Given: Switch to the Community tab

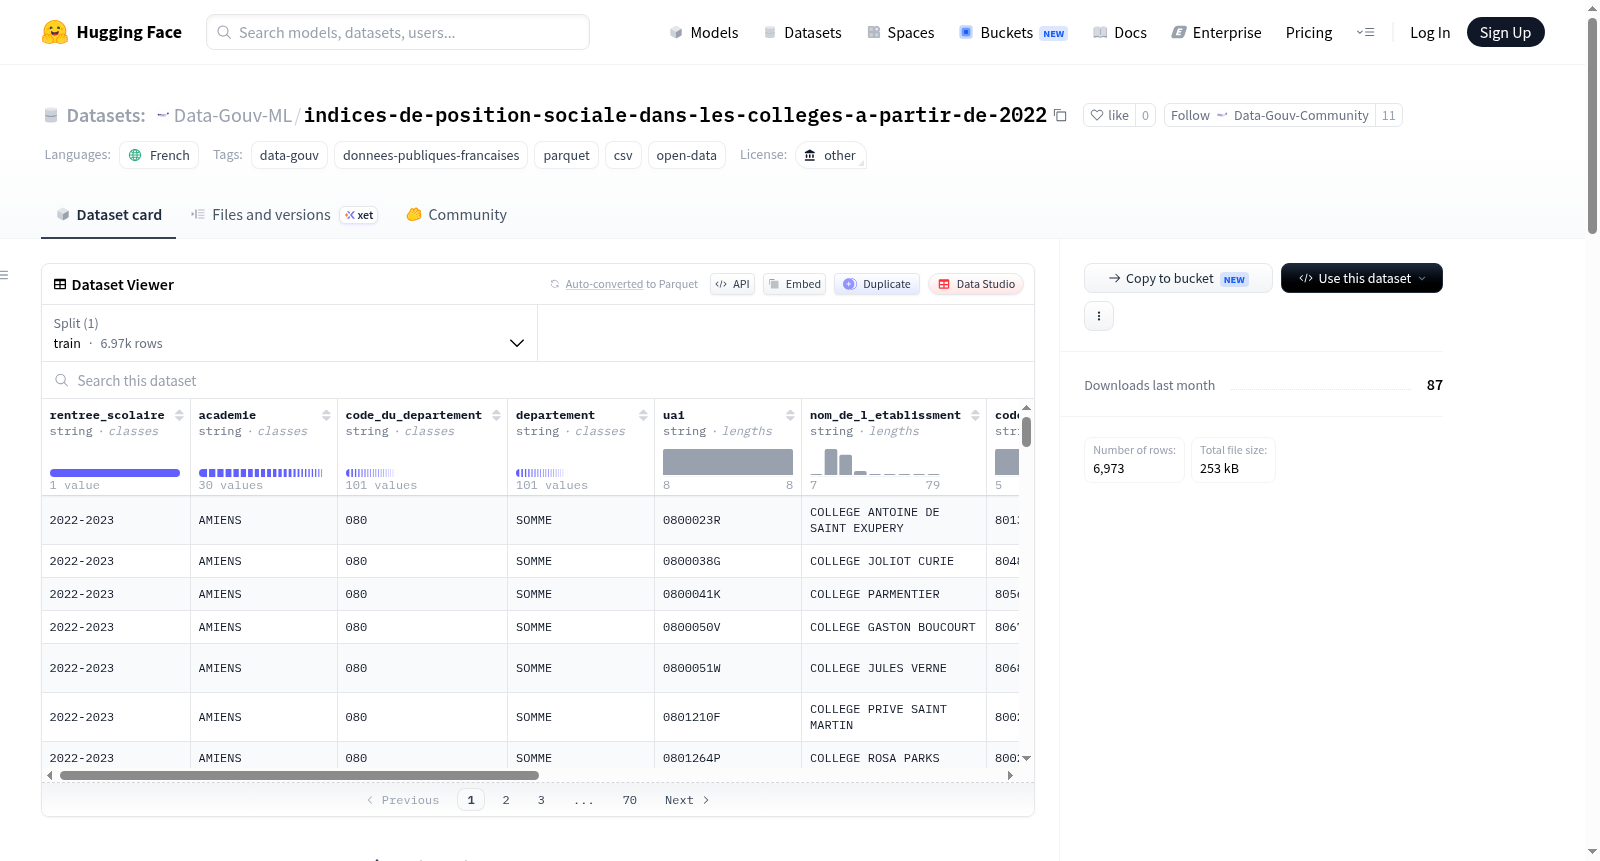Looking at the screenshot, I should [456, 214].
